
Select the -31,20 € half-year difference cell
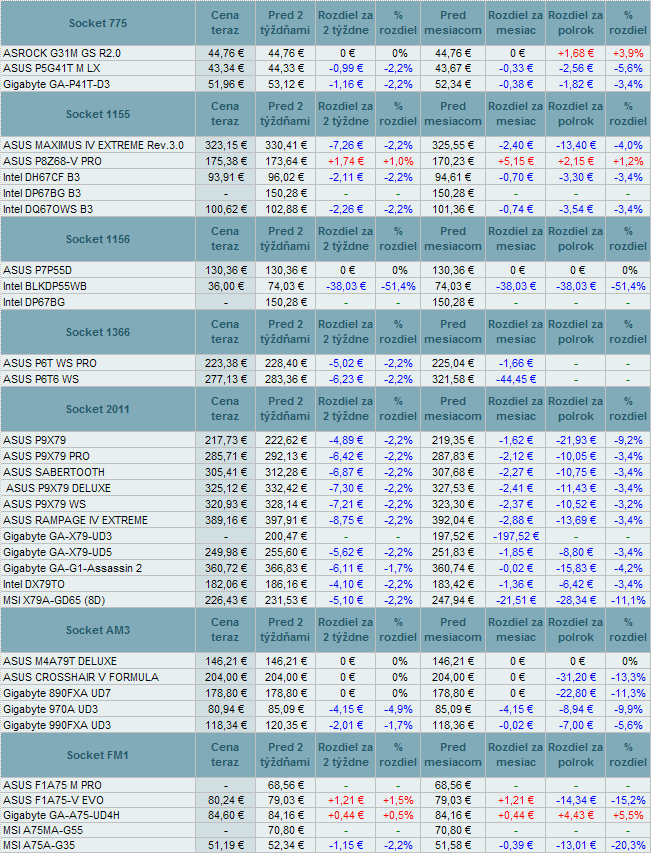pyautogui.click(x=575, y=677)
